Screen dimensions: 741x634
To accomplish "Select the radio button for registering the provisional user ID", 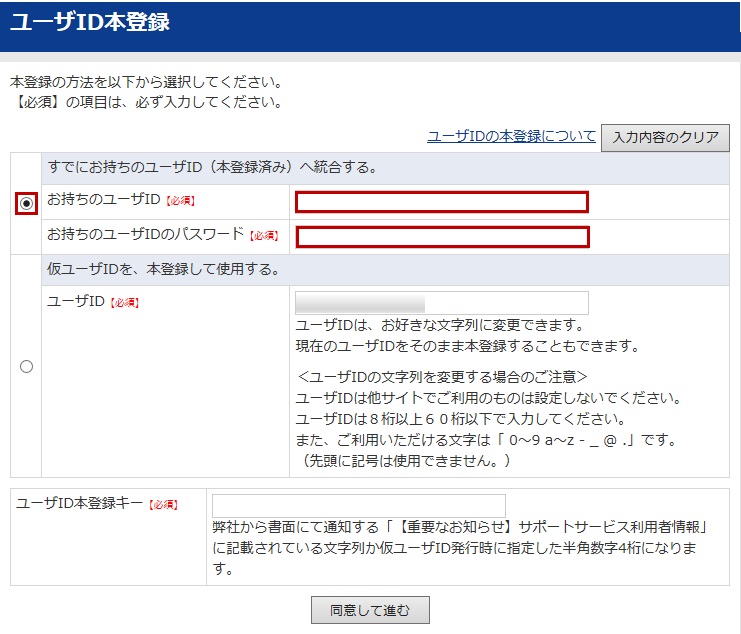I will pyautogui.click(x=26, y=366).
